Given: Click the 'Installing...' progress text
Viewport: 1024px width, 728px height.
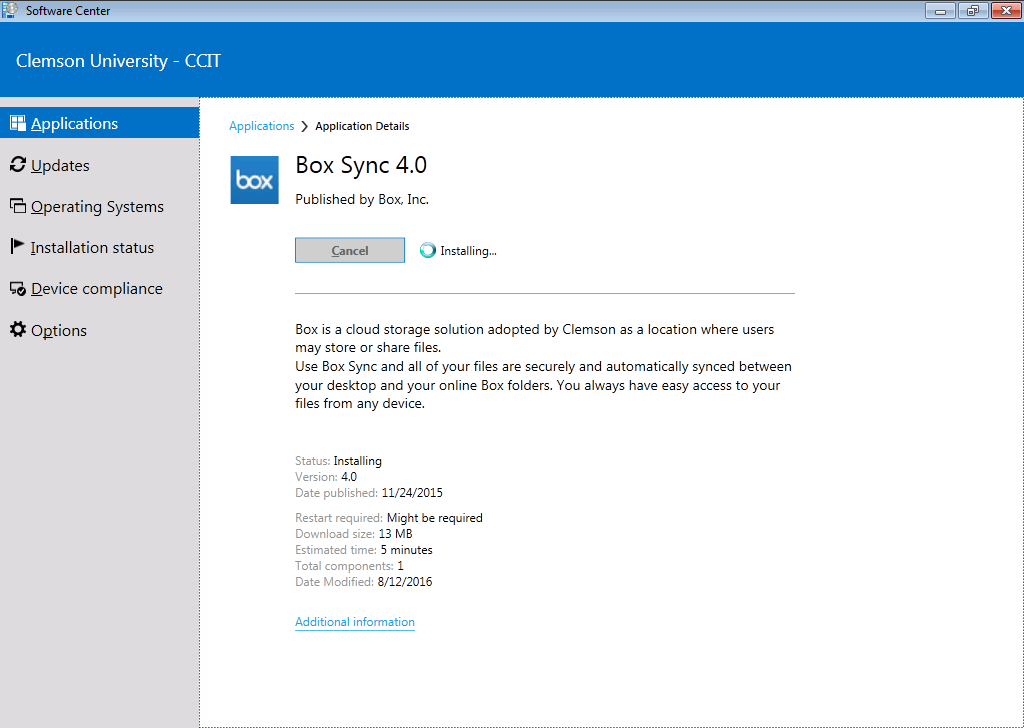Looking at the screenshot, I should click(x=468, y=251).
